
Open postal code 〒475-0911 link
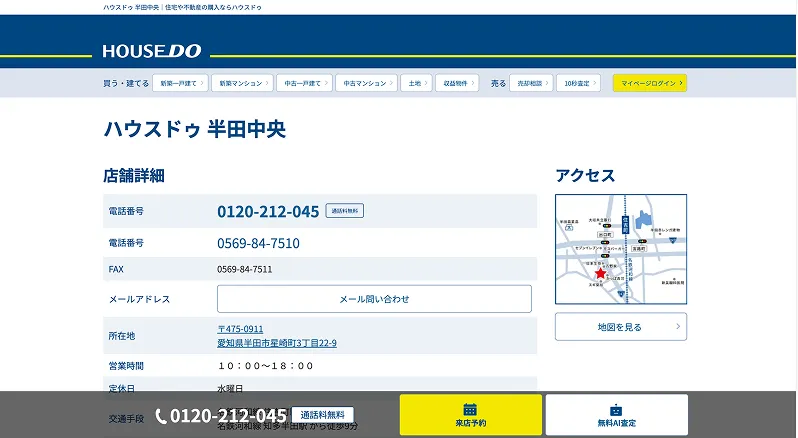pos(240,329)
